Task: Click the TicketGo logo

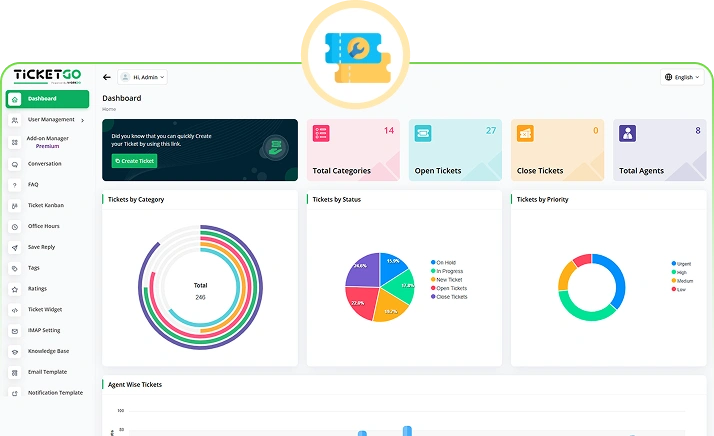Action: click(x=47, y=76)
